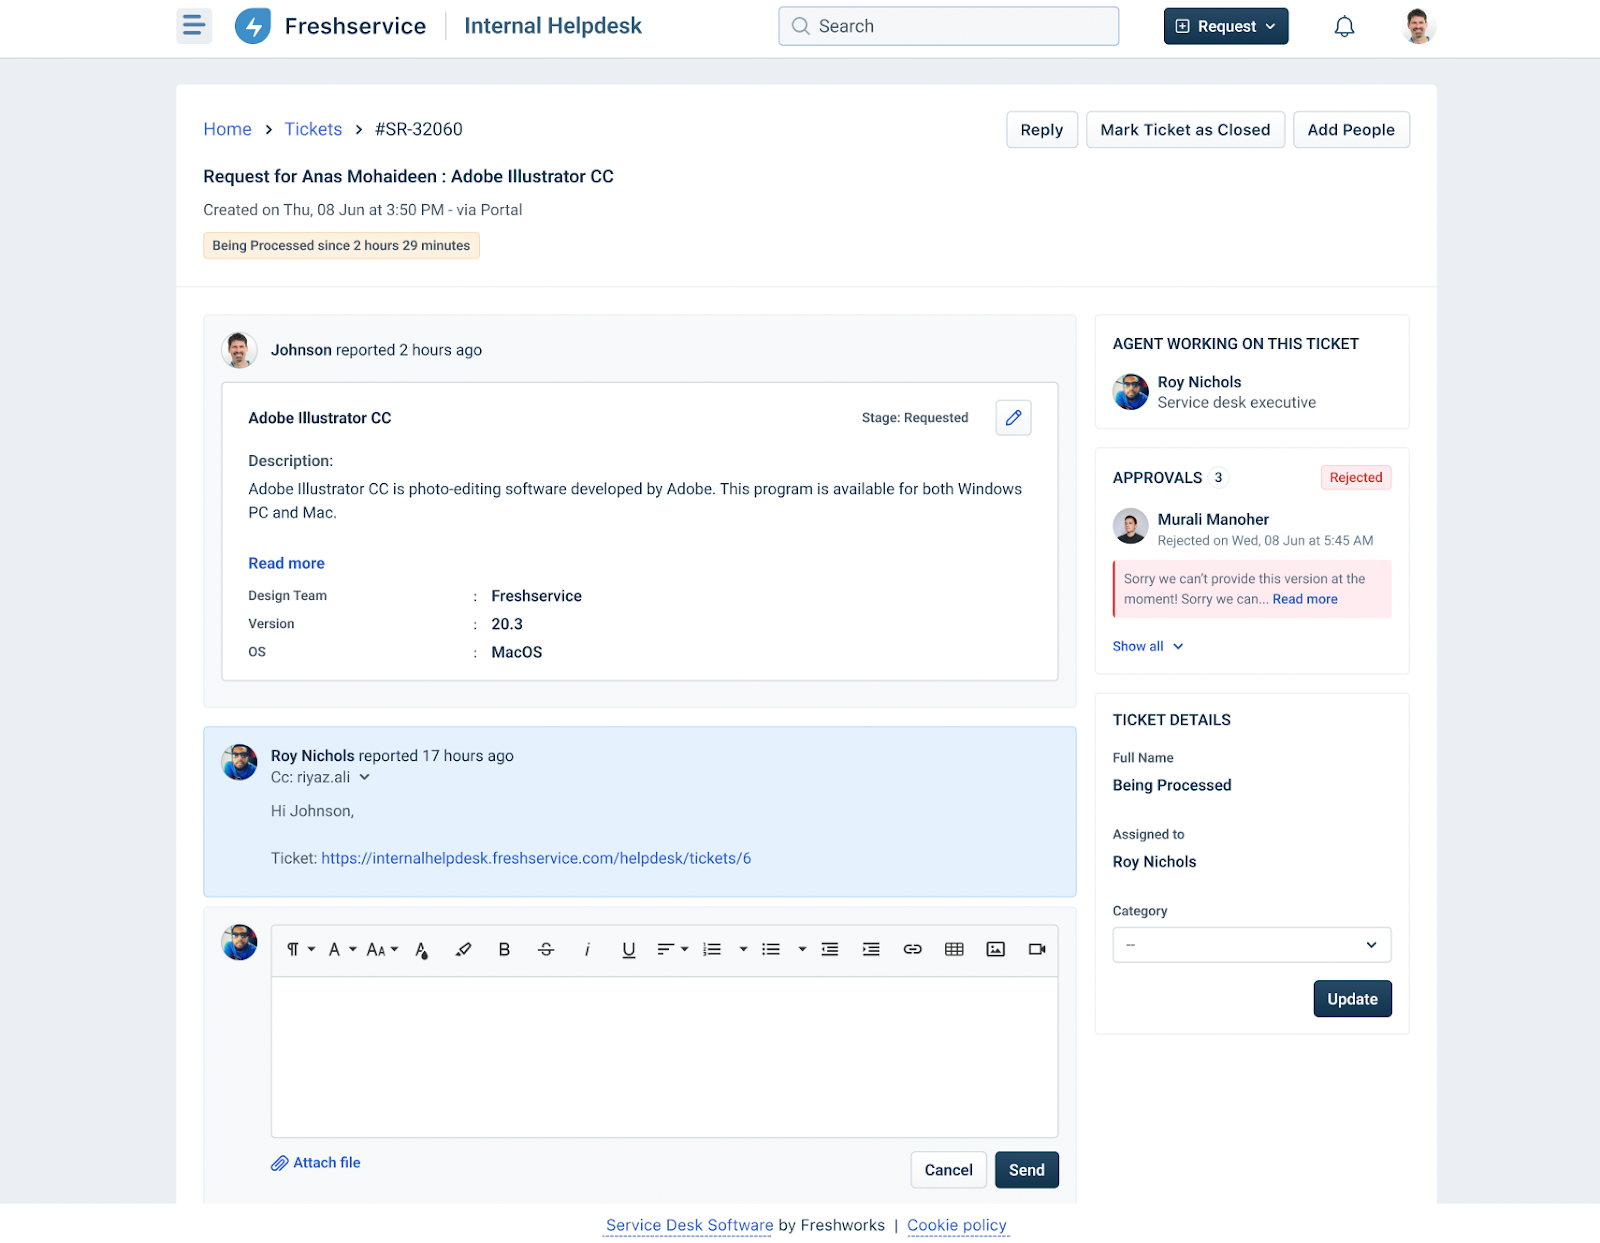Expand Show all approvals
The width and height of the screenshot is (1600, 1243).
pyautogui.click(x=1148, y=646)
